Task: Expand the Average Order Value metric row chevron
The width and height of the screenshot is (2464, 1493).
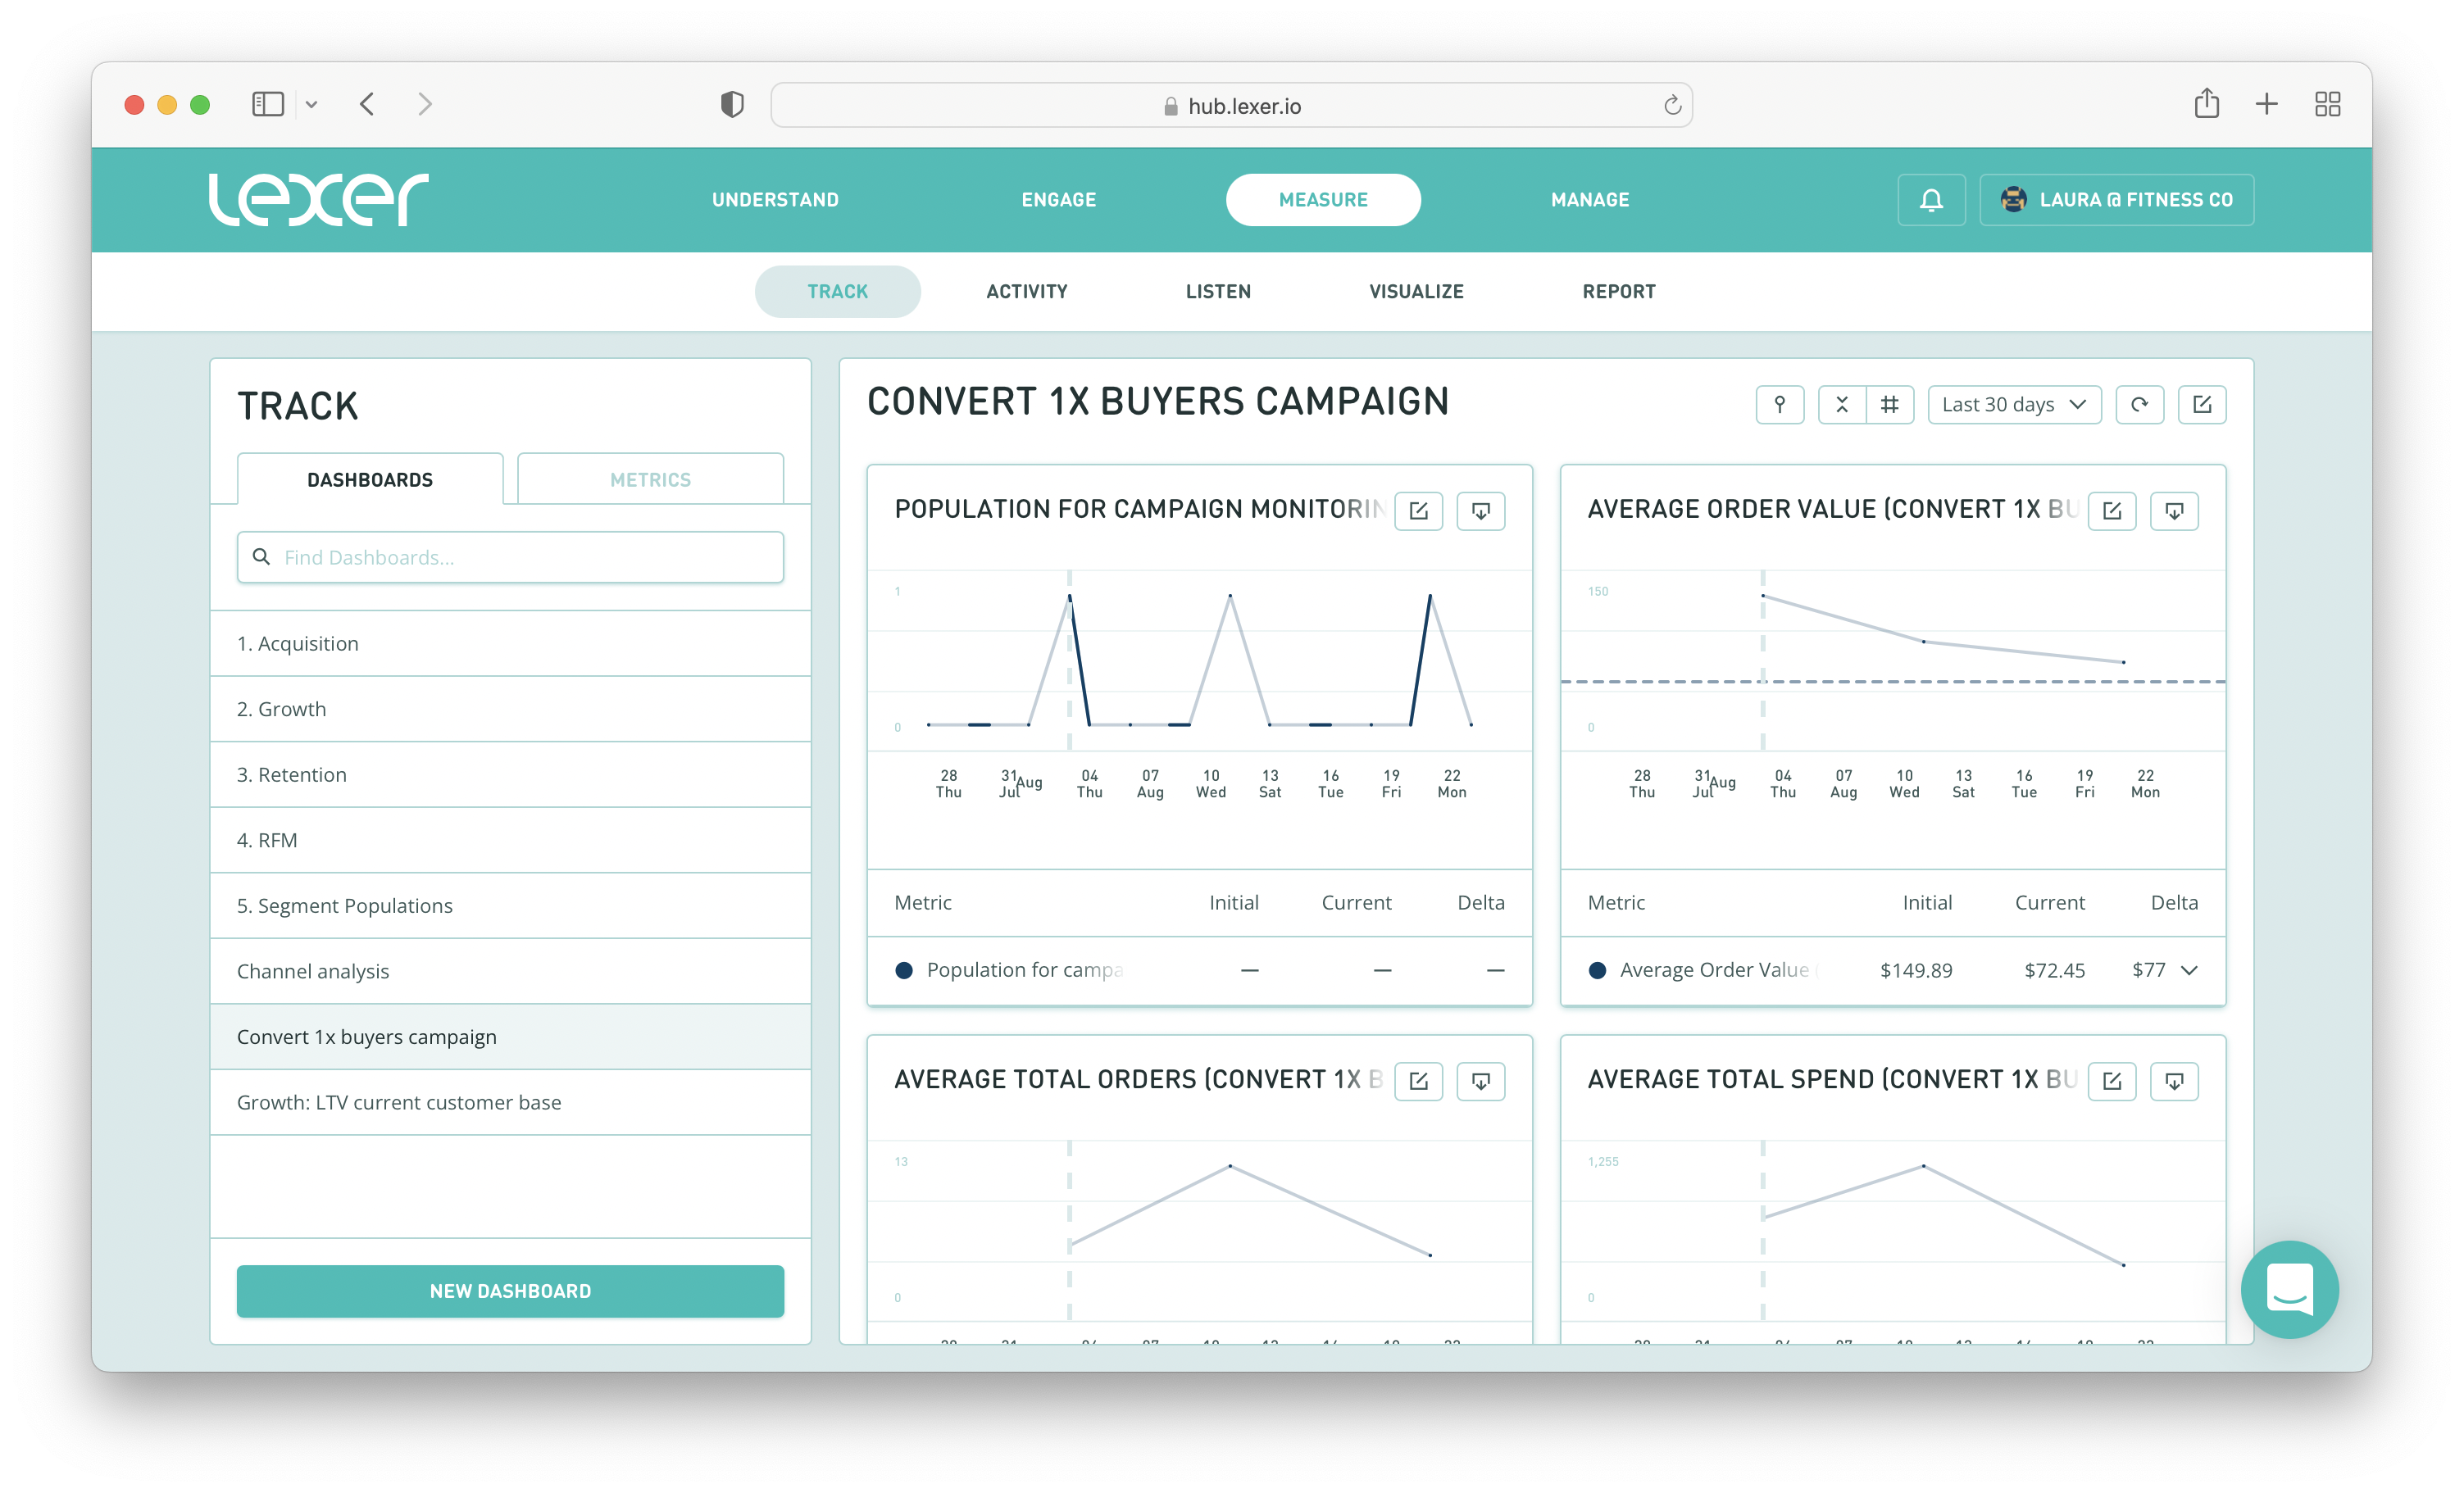Action: [2189, 970]
